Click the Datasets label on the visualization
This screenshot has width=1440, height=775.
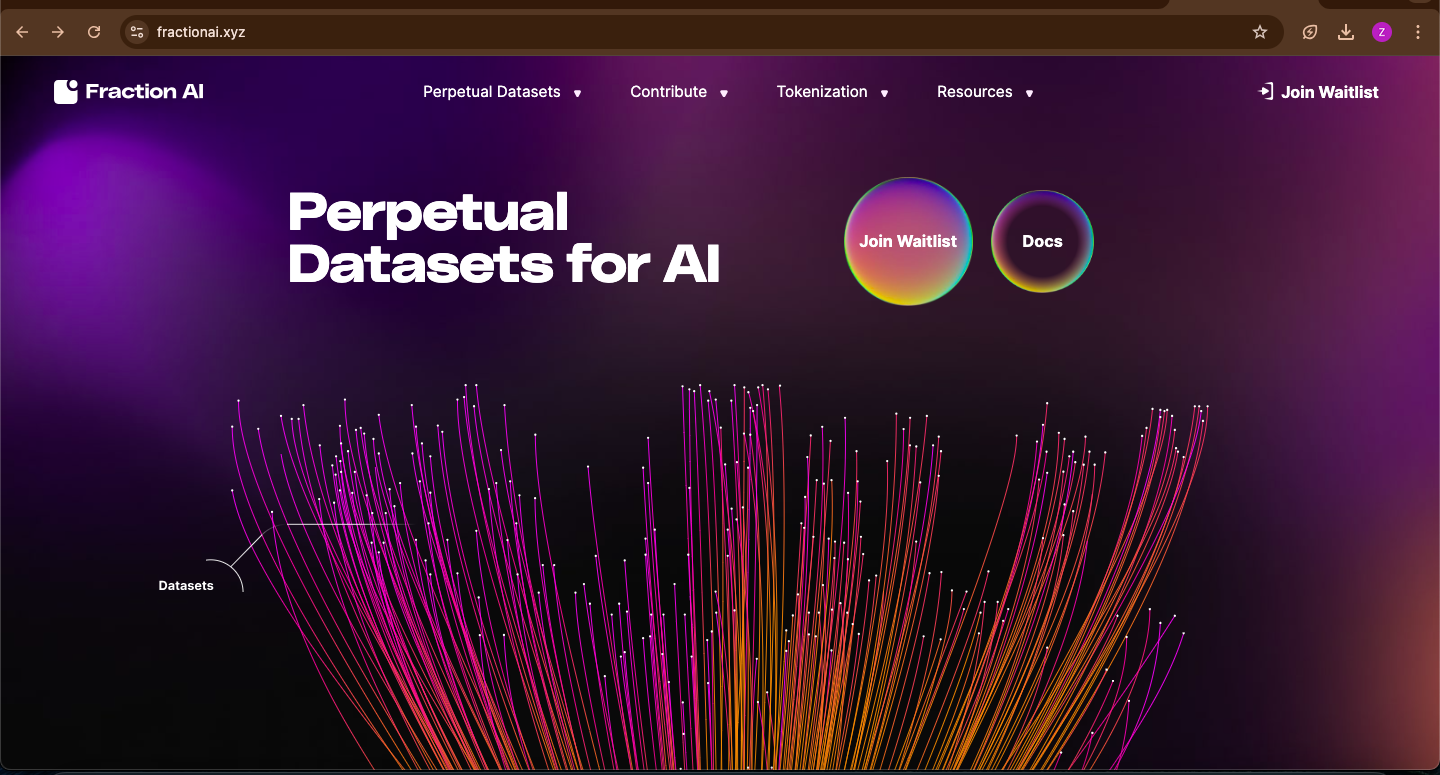tap(186, 585)
